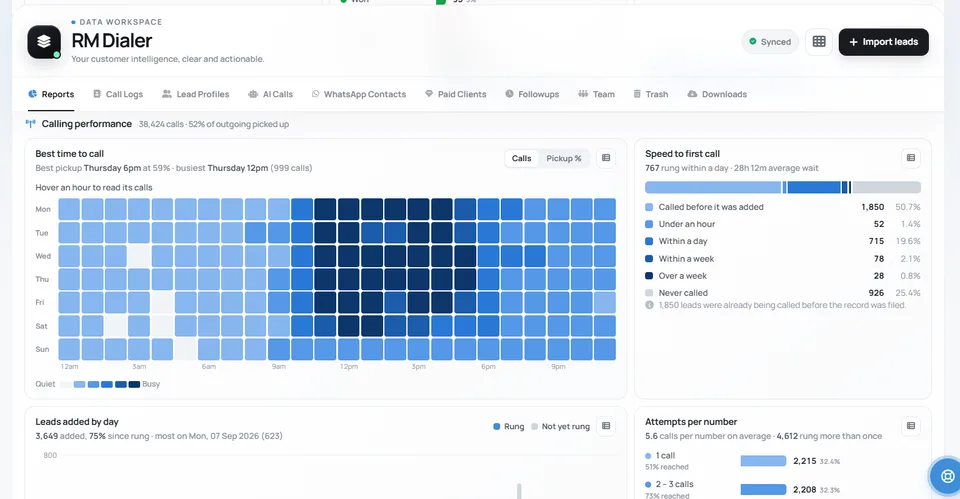Click the Mon row label
Image resolution: width=960 pixels, height=499 pixels.
pyautogui.click(x=43, y=209)
